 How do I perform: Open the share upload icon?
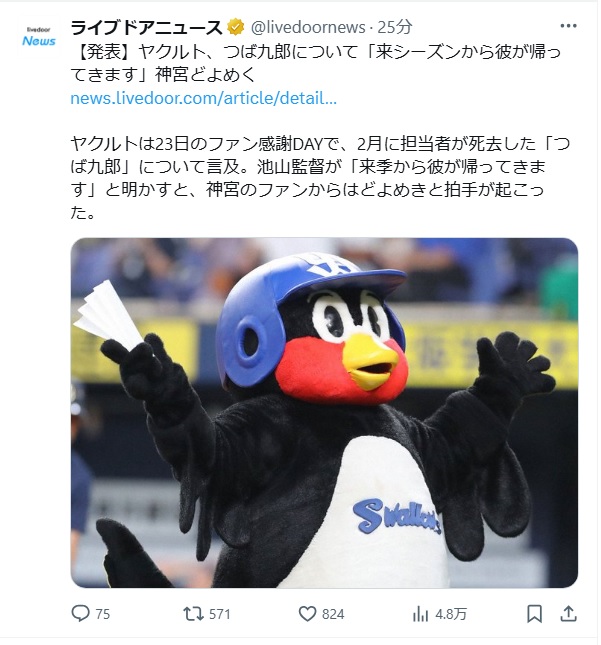tap(568, 614)
